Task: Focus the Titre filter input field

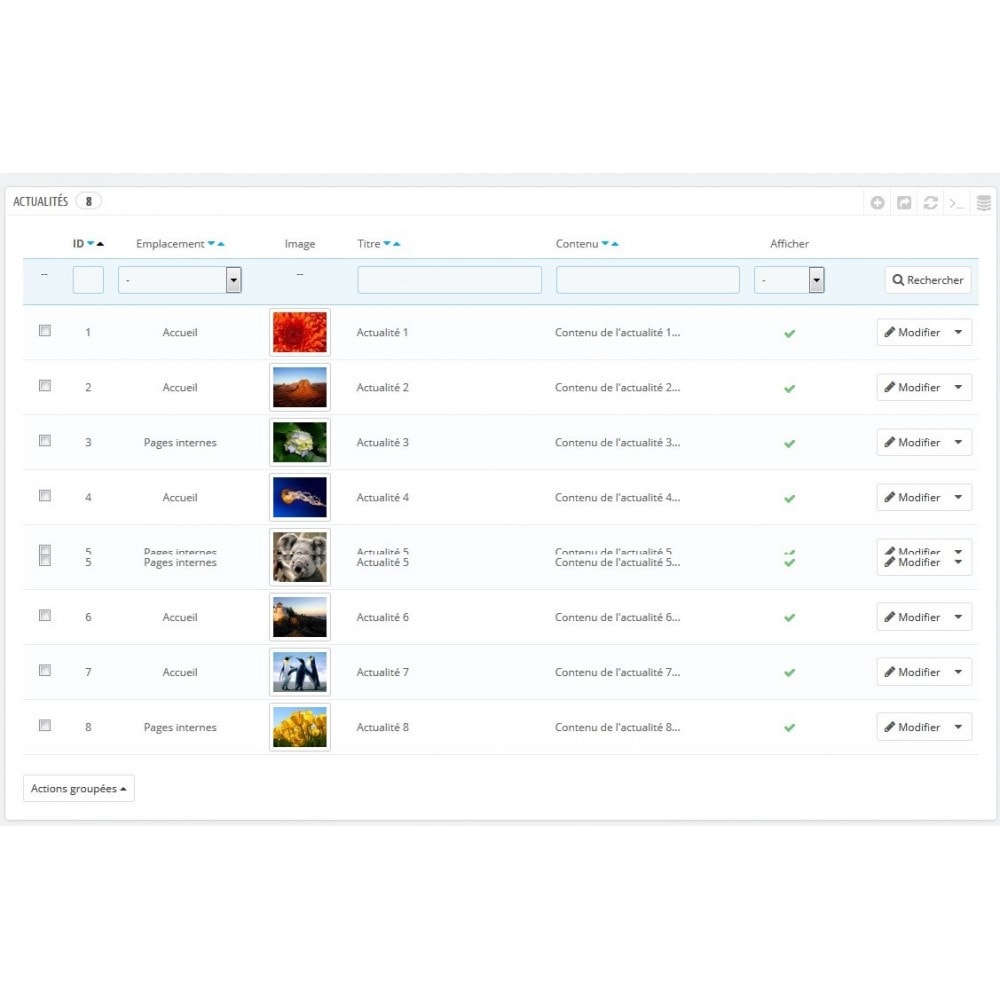Action: pyautogui.click(x=450, y=280)
